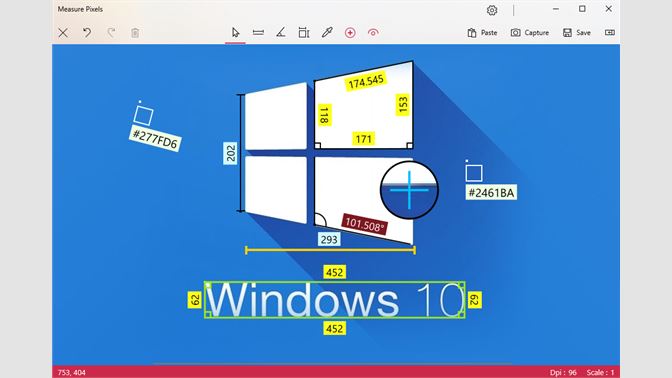Select the pointer cursor tool

point(235,33)
